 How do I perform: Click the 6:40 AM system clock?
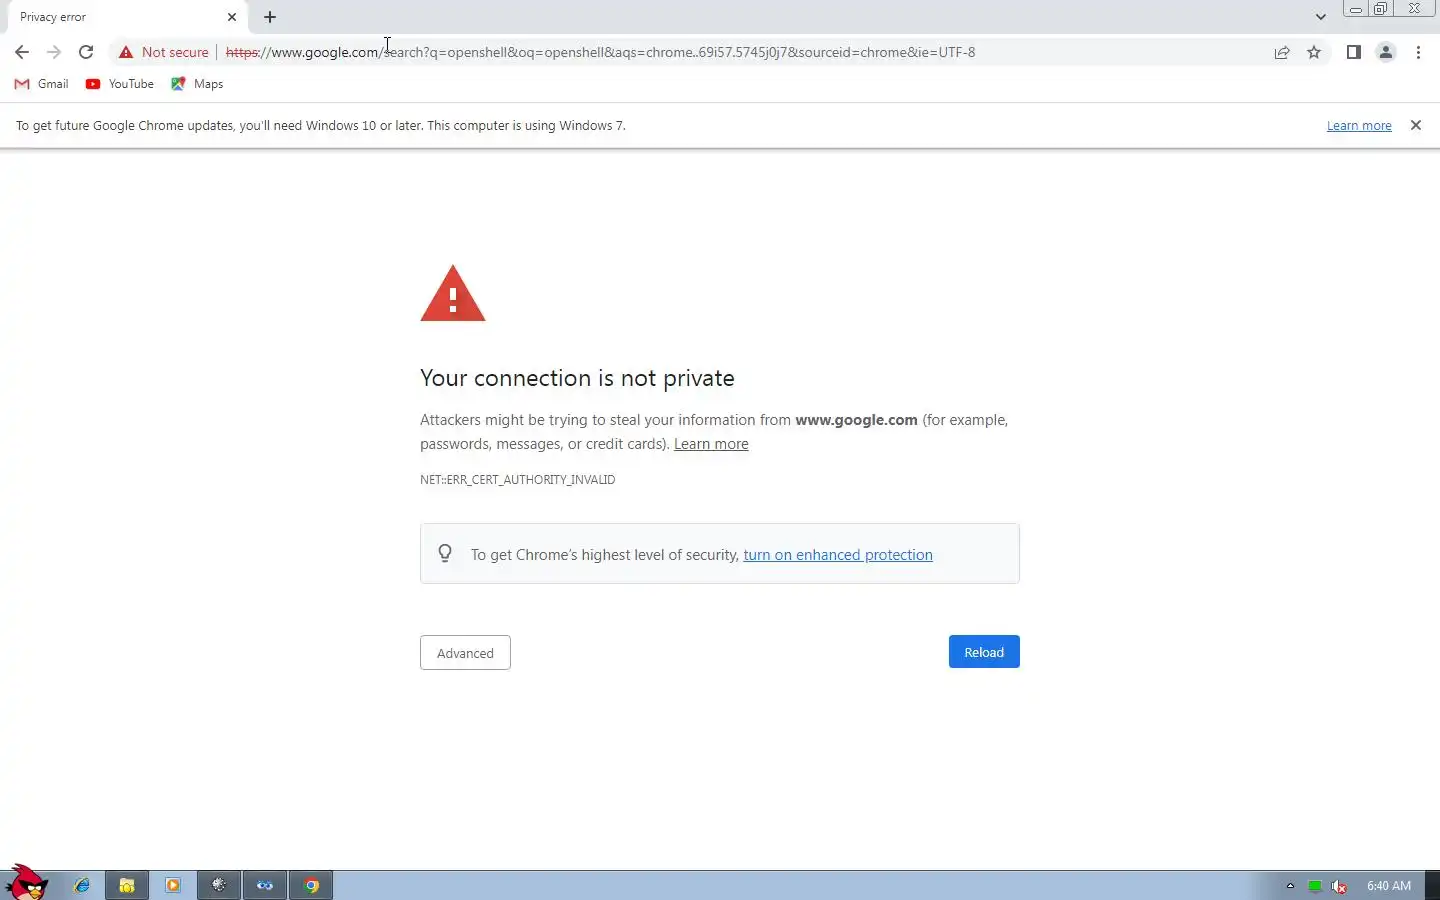tap(1389, 886)
